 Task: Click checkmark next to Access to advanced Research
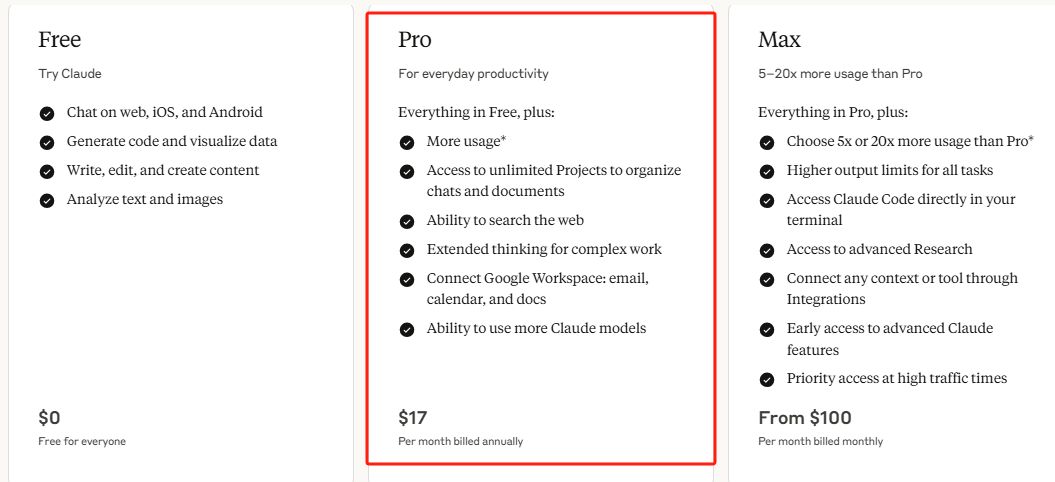coord(766,250)
